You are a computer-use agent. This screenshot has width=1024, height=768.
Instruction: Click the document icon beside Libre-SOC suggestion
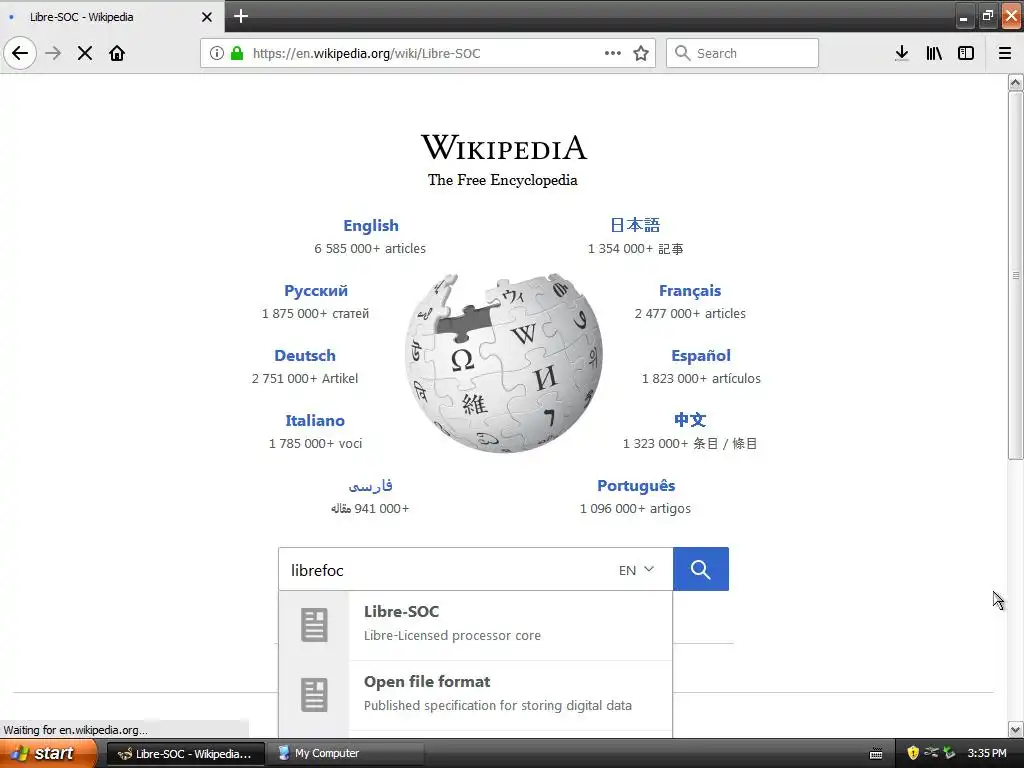click(x=314, y=625)
